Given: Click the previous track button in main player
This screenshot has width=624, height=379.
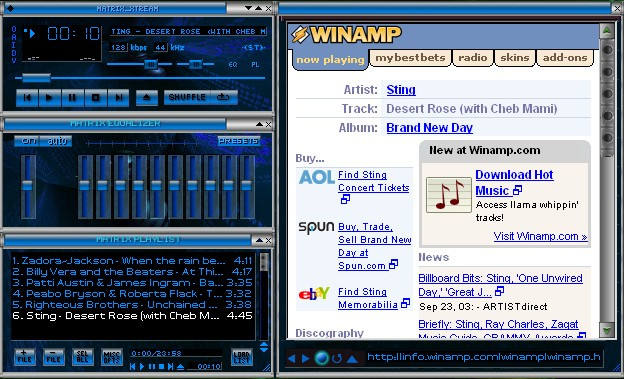Looking at the screenshot, I should [x=27, y=98].
